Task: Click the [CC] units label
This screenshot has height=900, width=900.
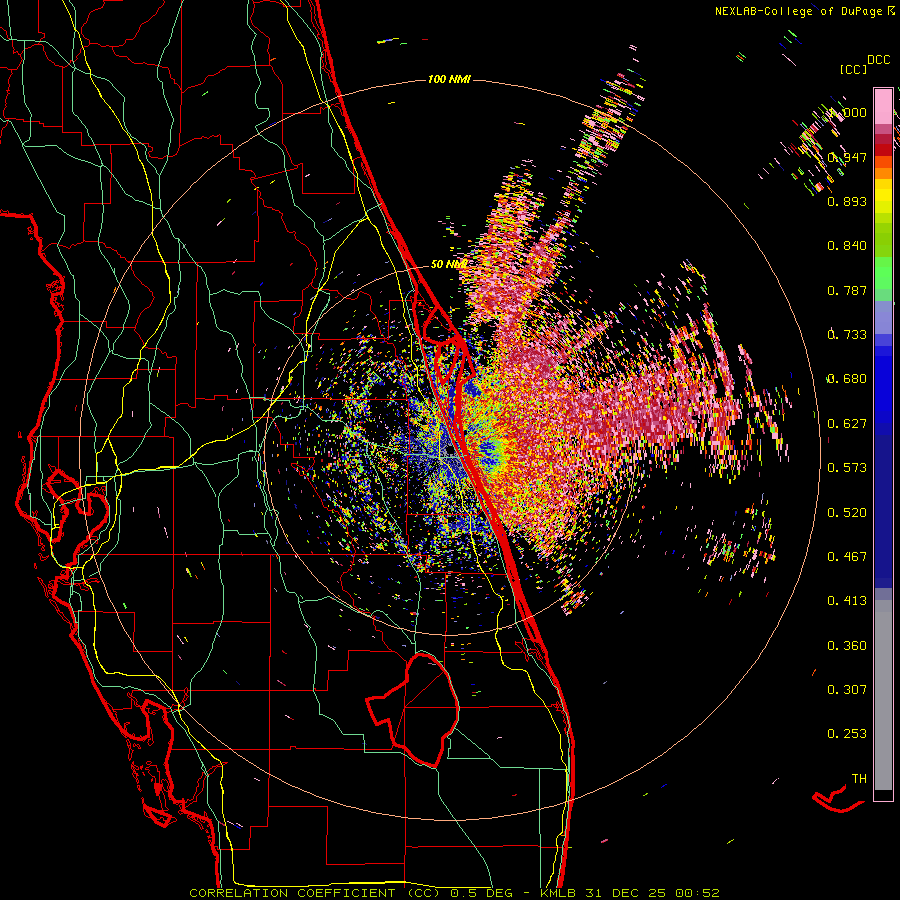Action: pyautogui.click(x=853, y=69)
